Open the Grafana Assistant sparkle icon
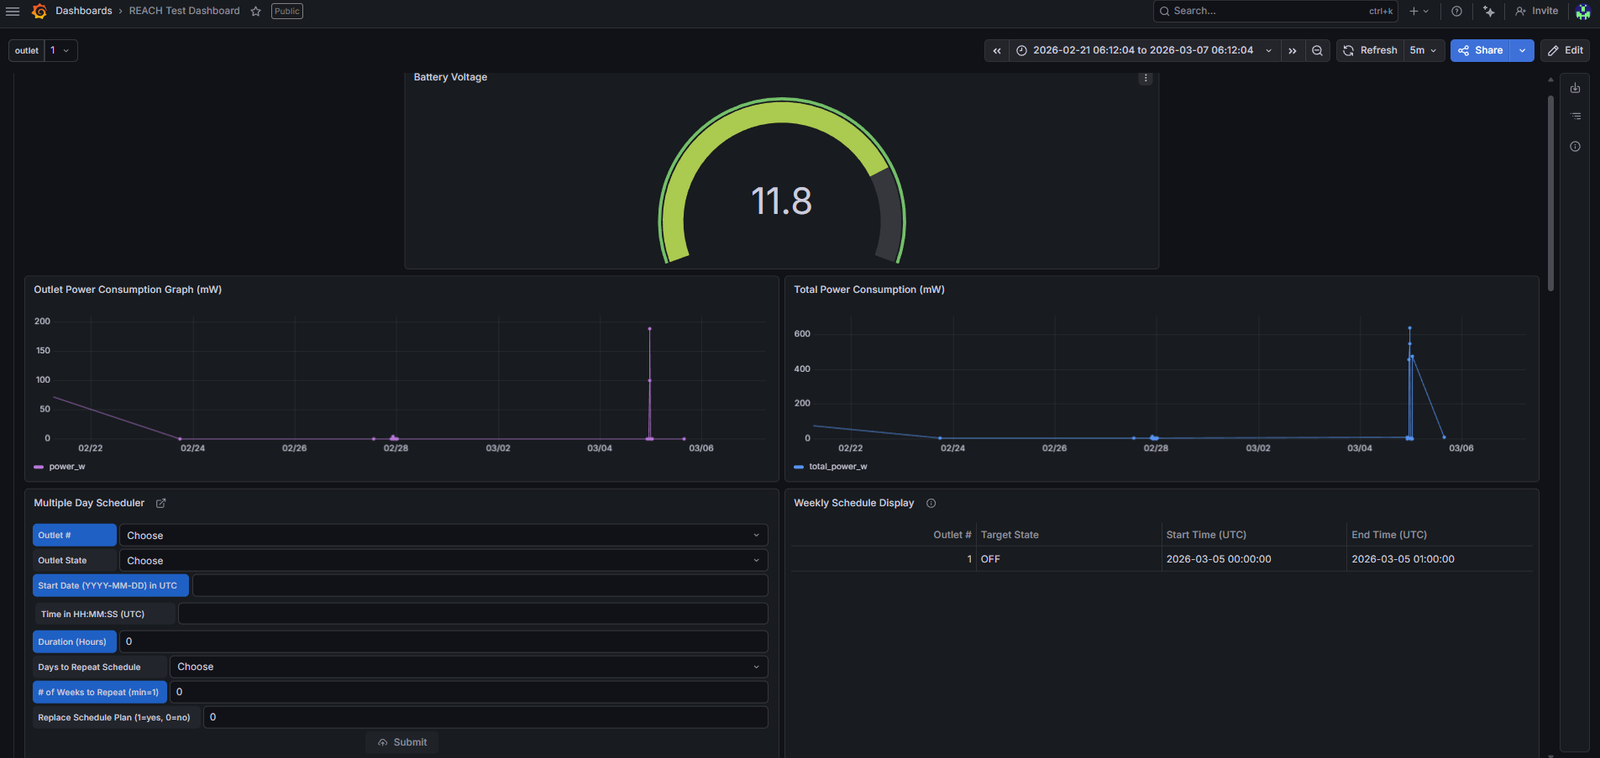Screen dimensions: 1600x758 click(x=1489, y=11)
